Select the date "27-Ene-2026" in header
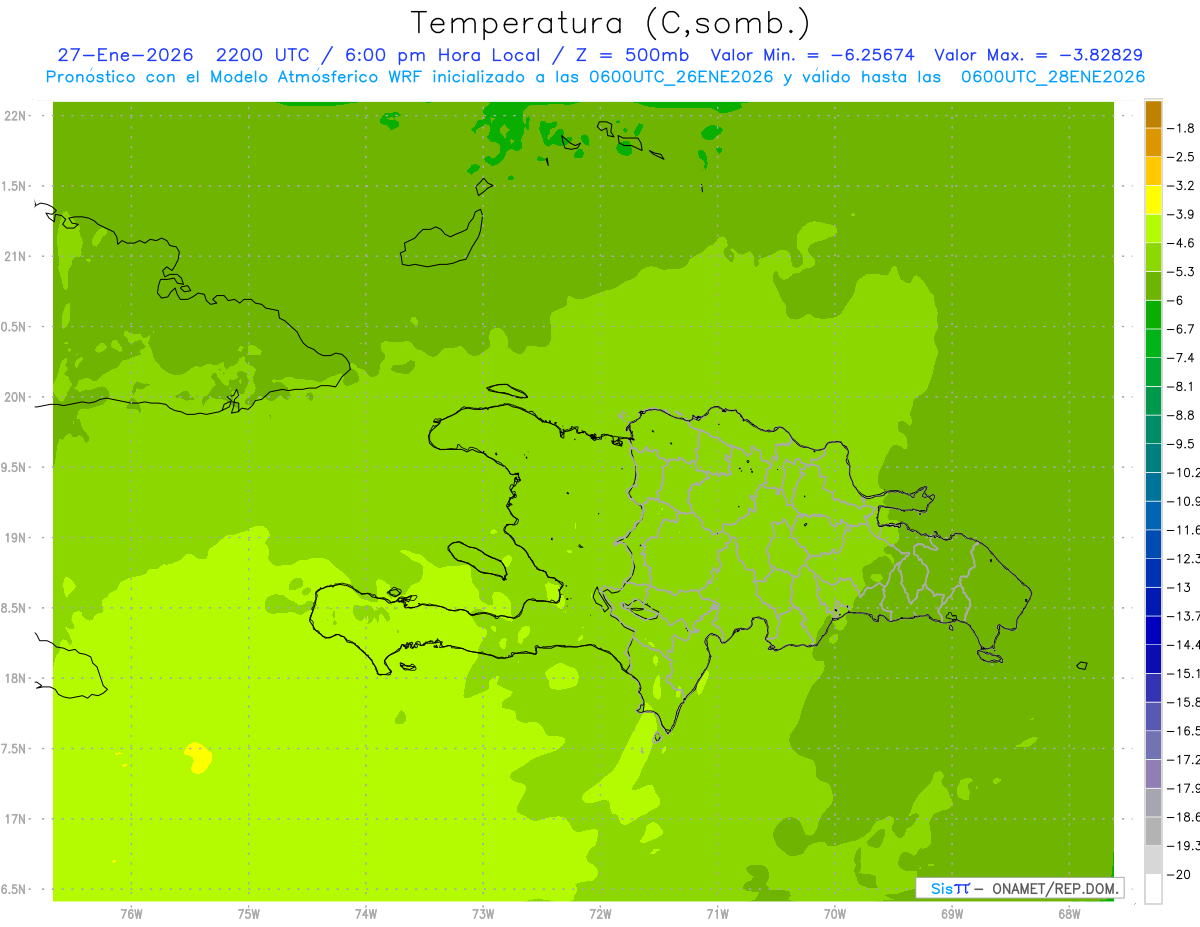 [125, 55]
